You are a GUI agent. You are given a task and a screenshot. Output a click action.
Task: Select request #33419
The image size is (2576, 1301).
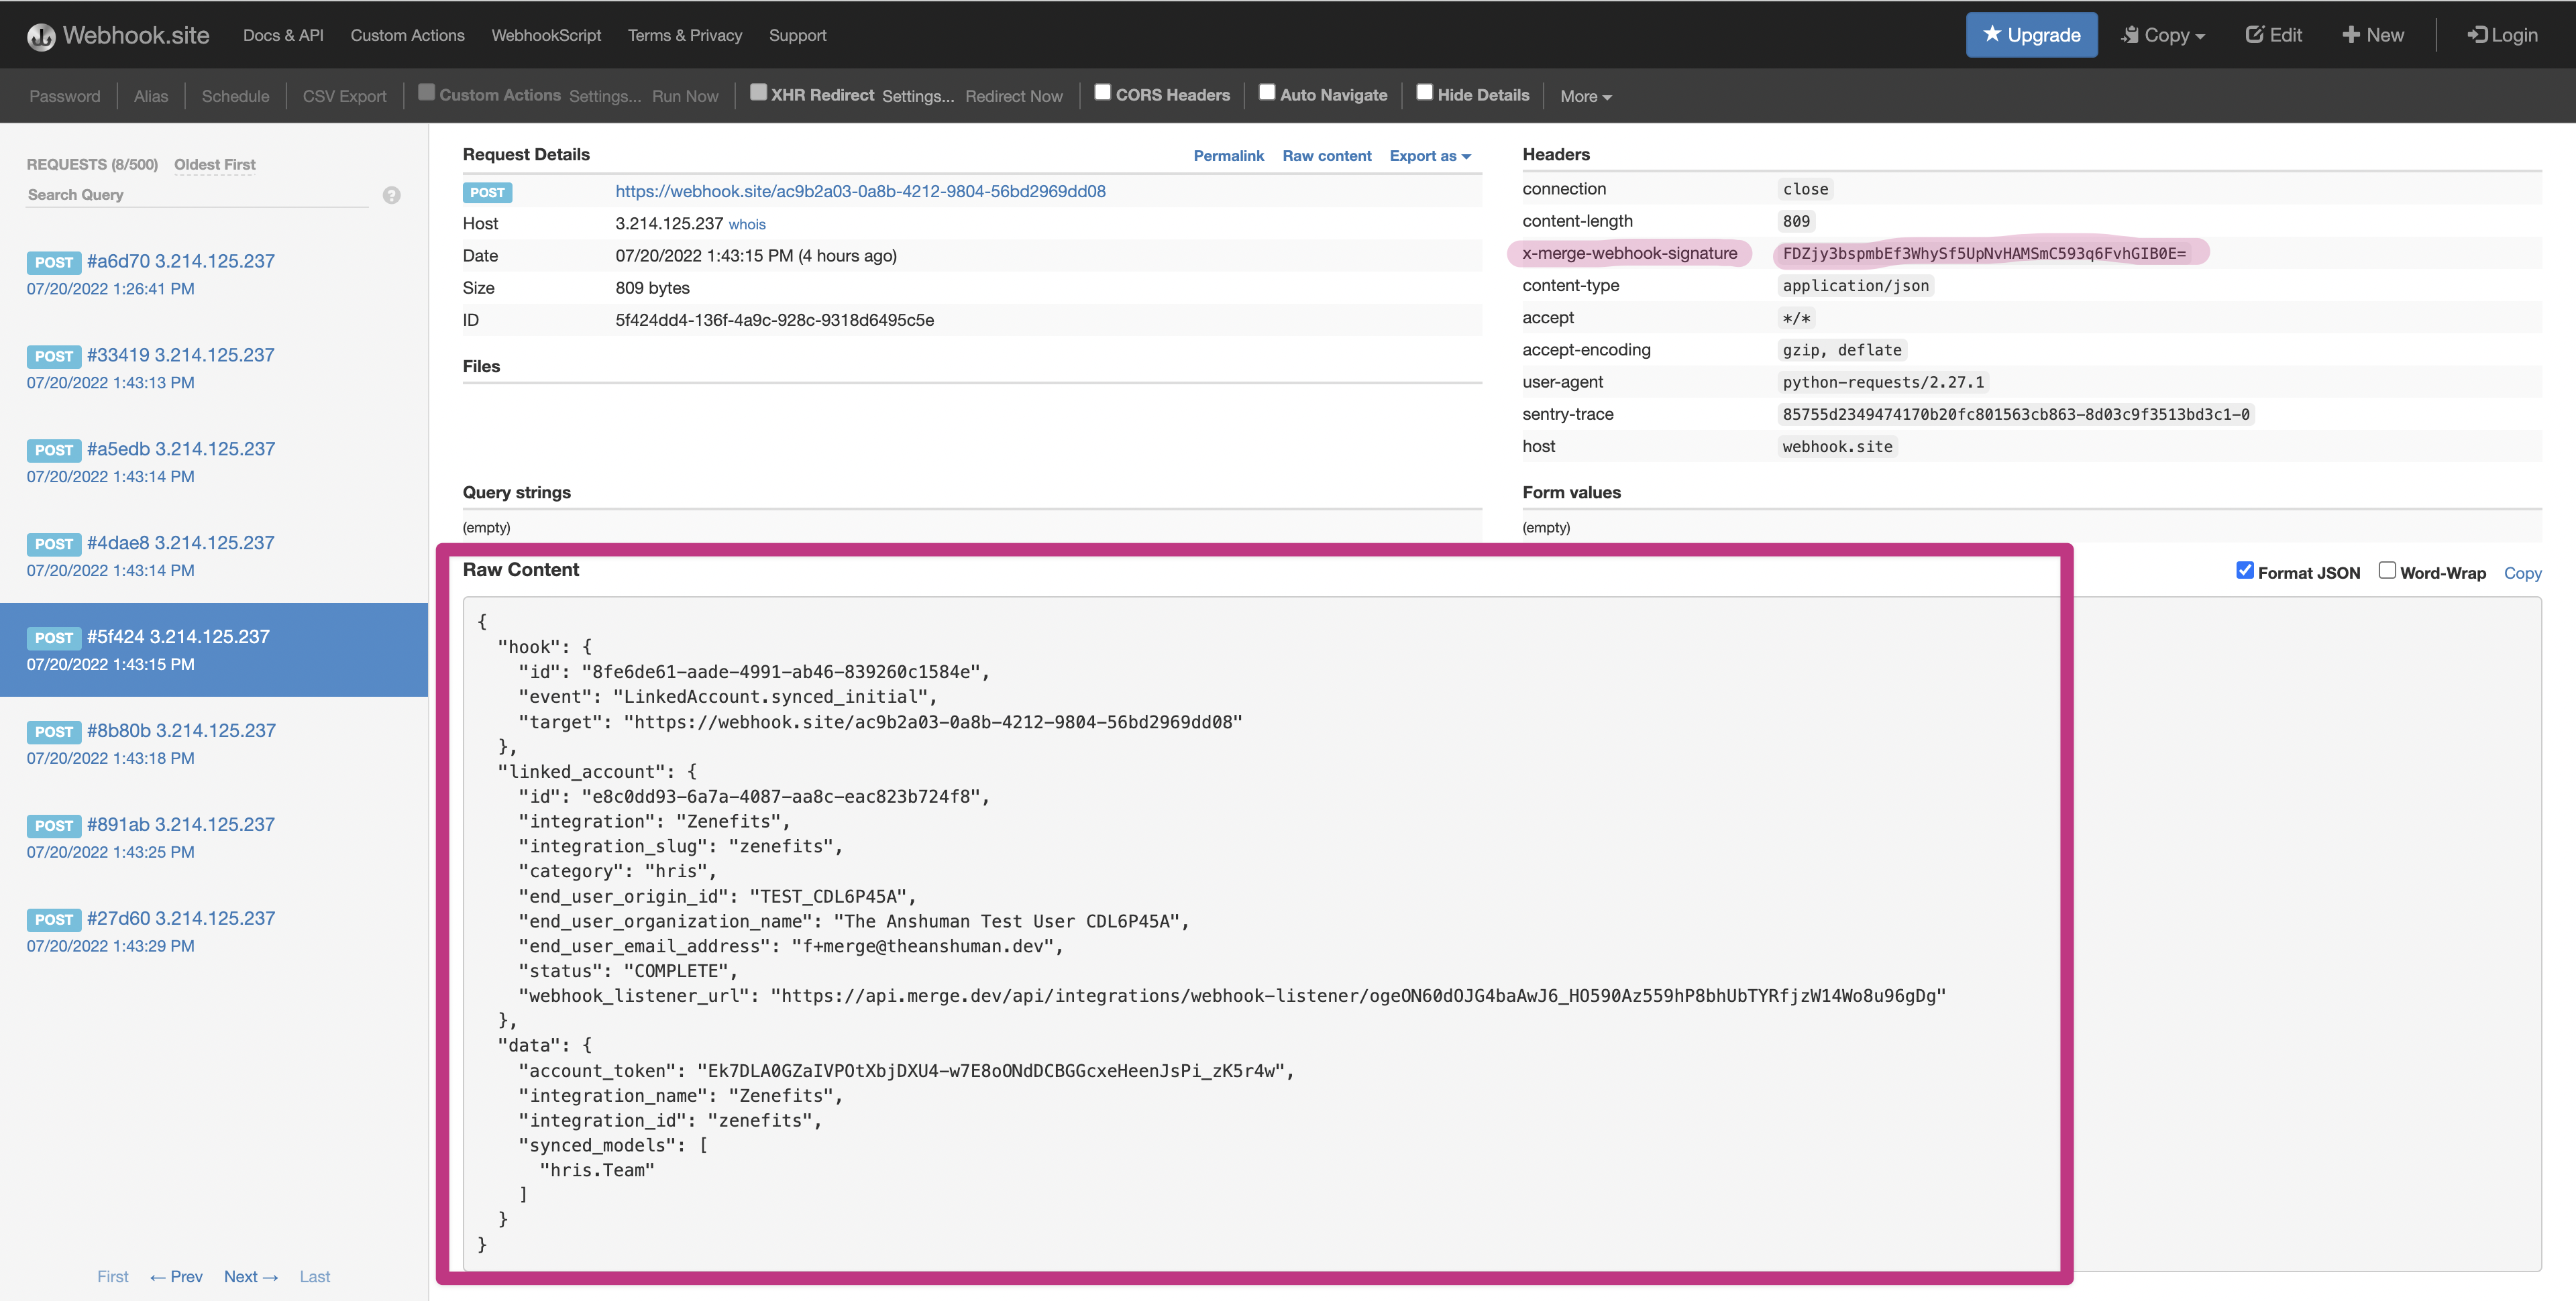tap(214, 368)
